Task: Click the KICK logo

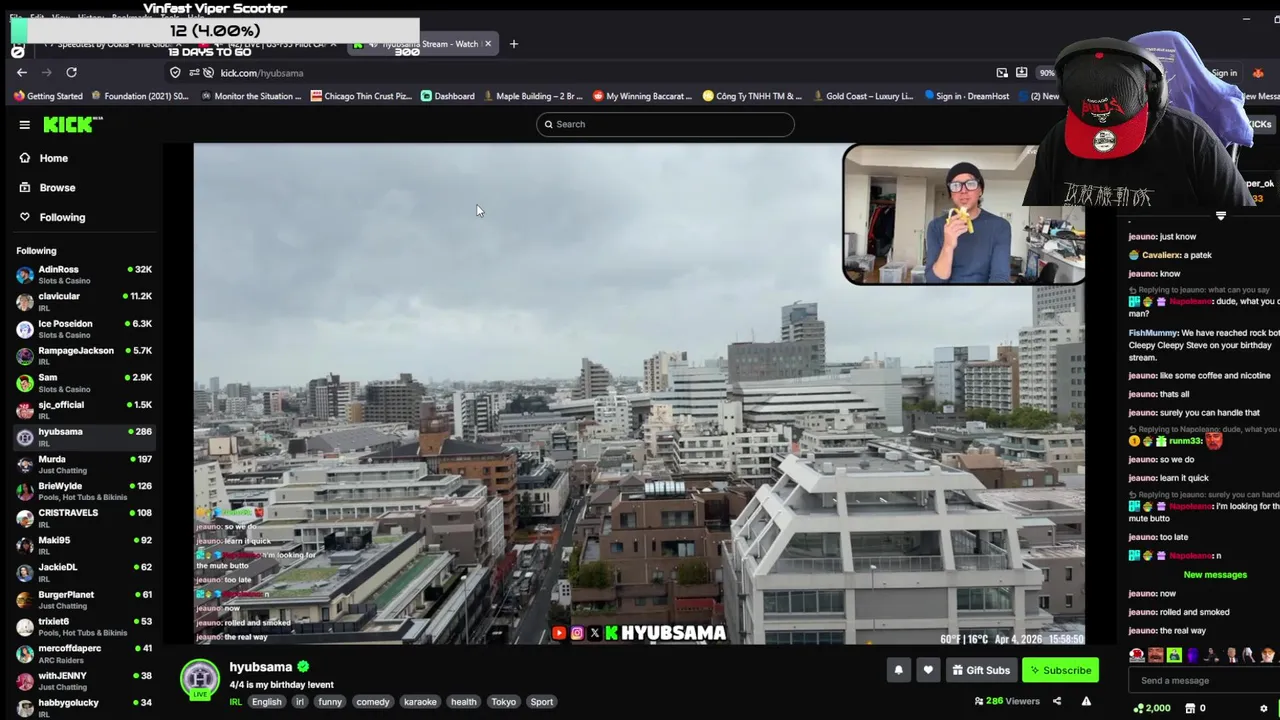Action: point(73,124)
